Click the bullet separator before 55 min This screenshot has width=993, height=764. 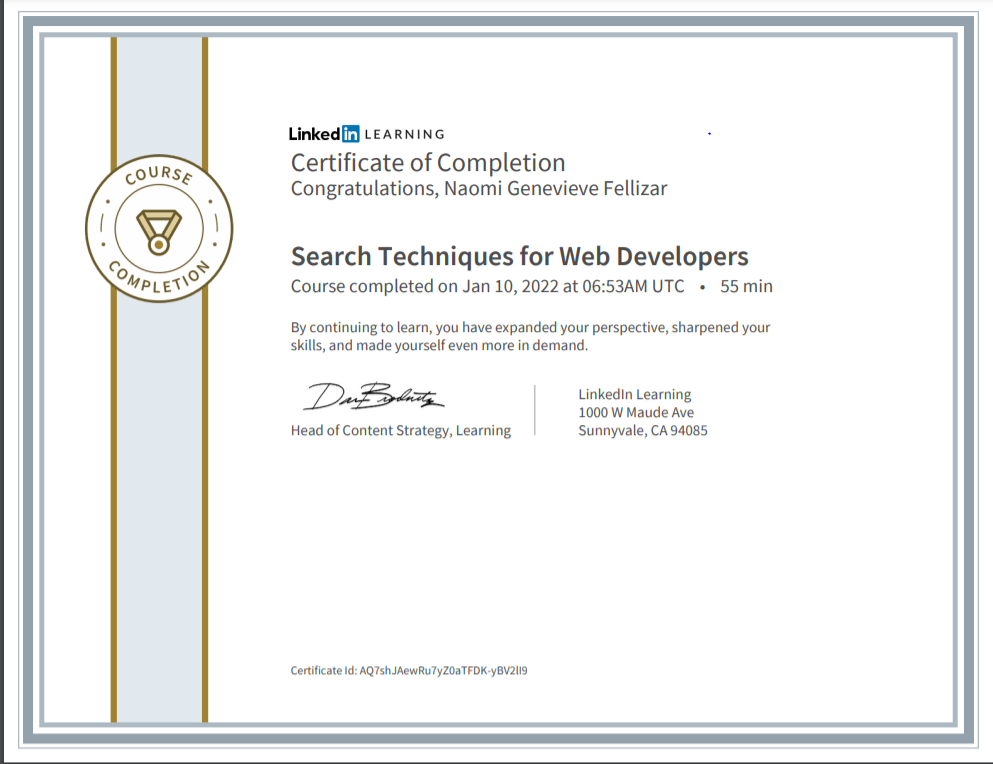point(703,287)
